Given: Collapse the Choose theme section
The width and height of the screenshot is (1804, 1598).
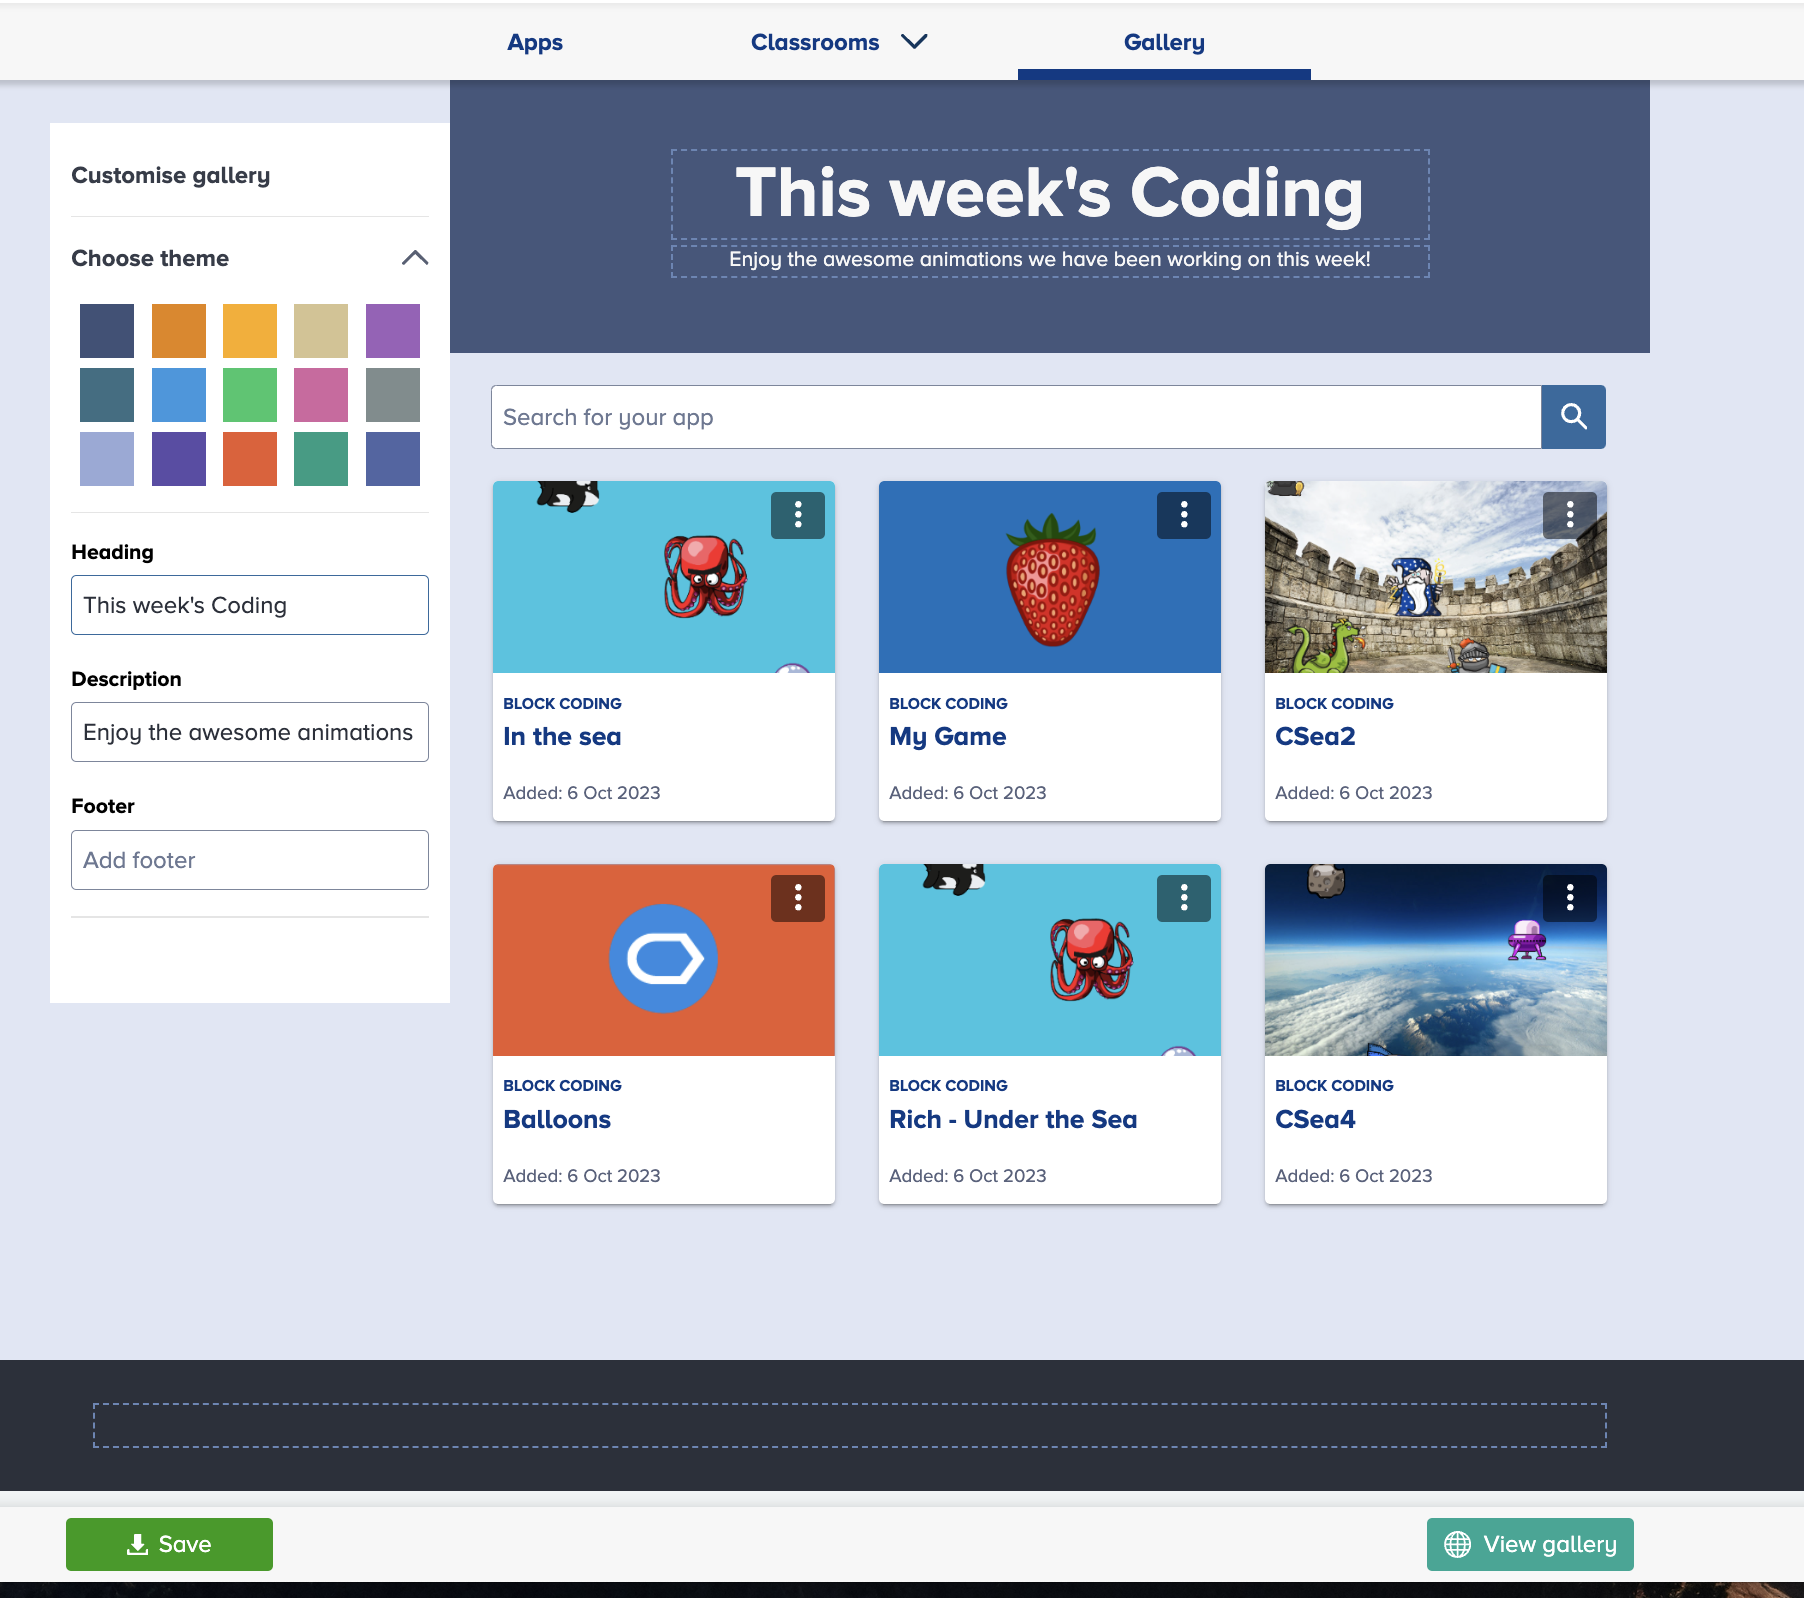Looking at the screenshot, I should (x=414, y=258).
